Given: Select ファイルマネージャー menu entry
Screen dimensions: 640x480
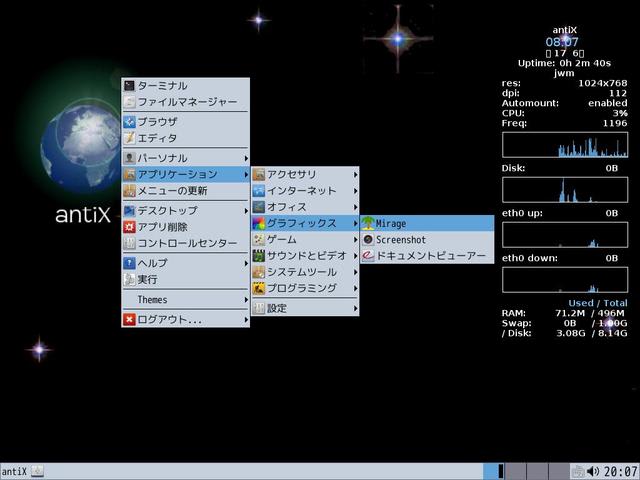Looking at the screenshot, I should pos(186,102).
